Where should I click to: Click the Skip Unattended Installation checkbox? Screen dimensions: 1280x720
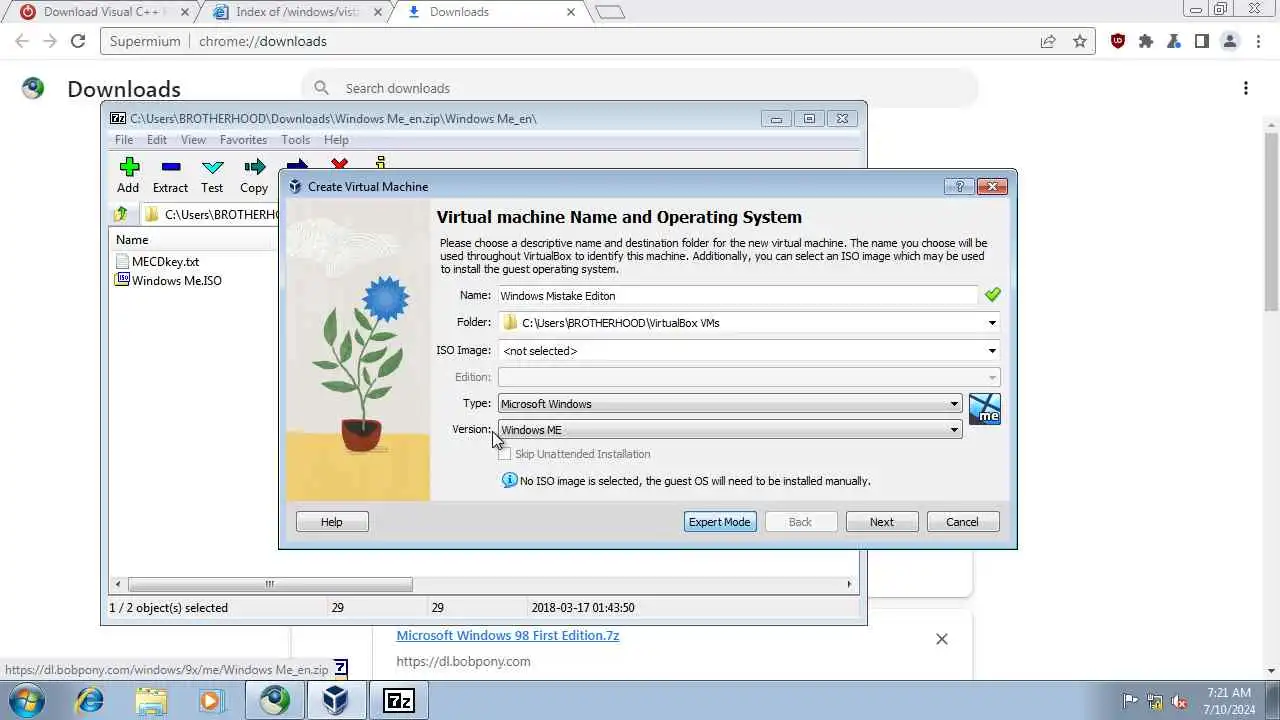[x=505, y=454]
